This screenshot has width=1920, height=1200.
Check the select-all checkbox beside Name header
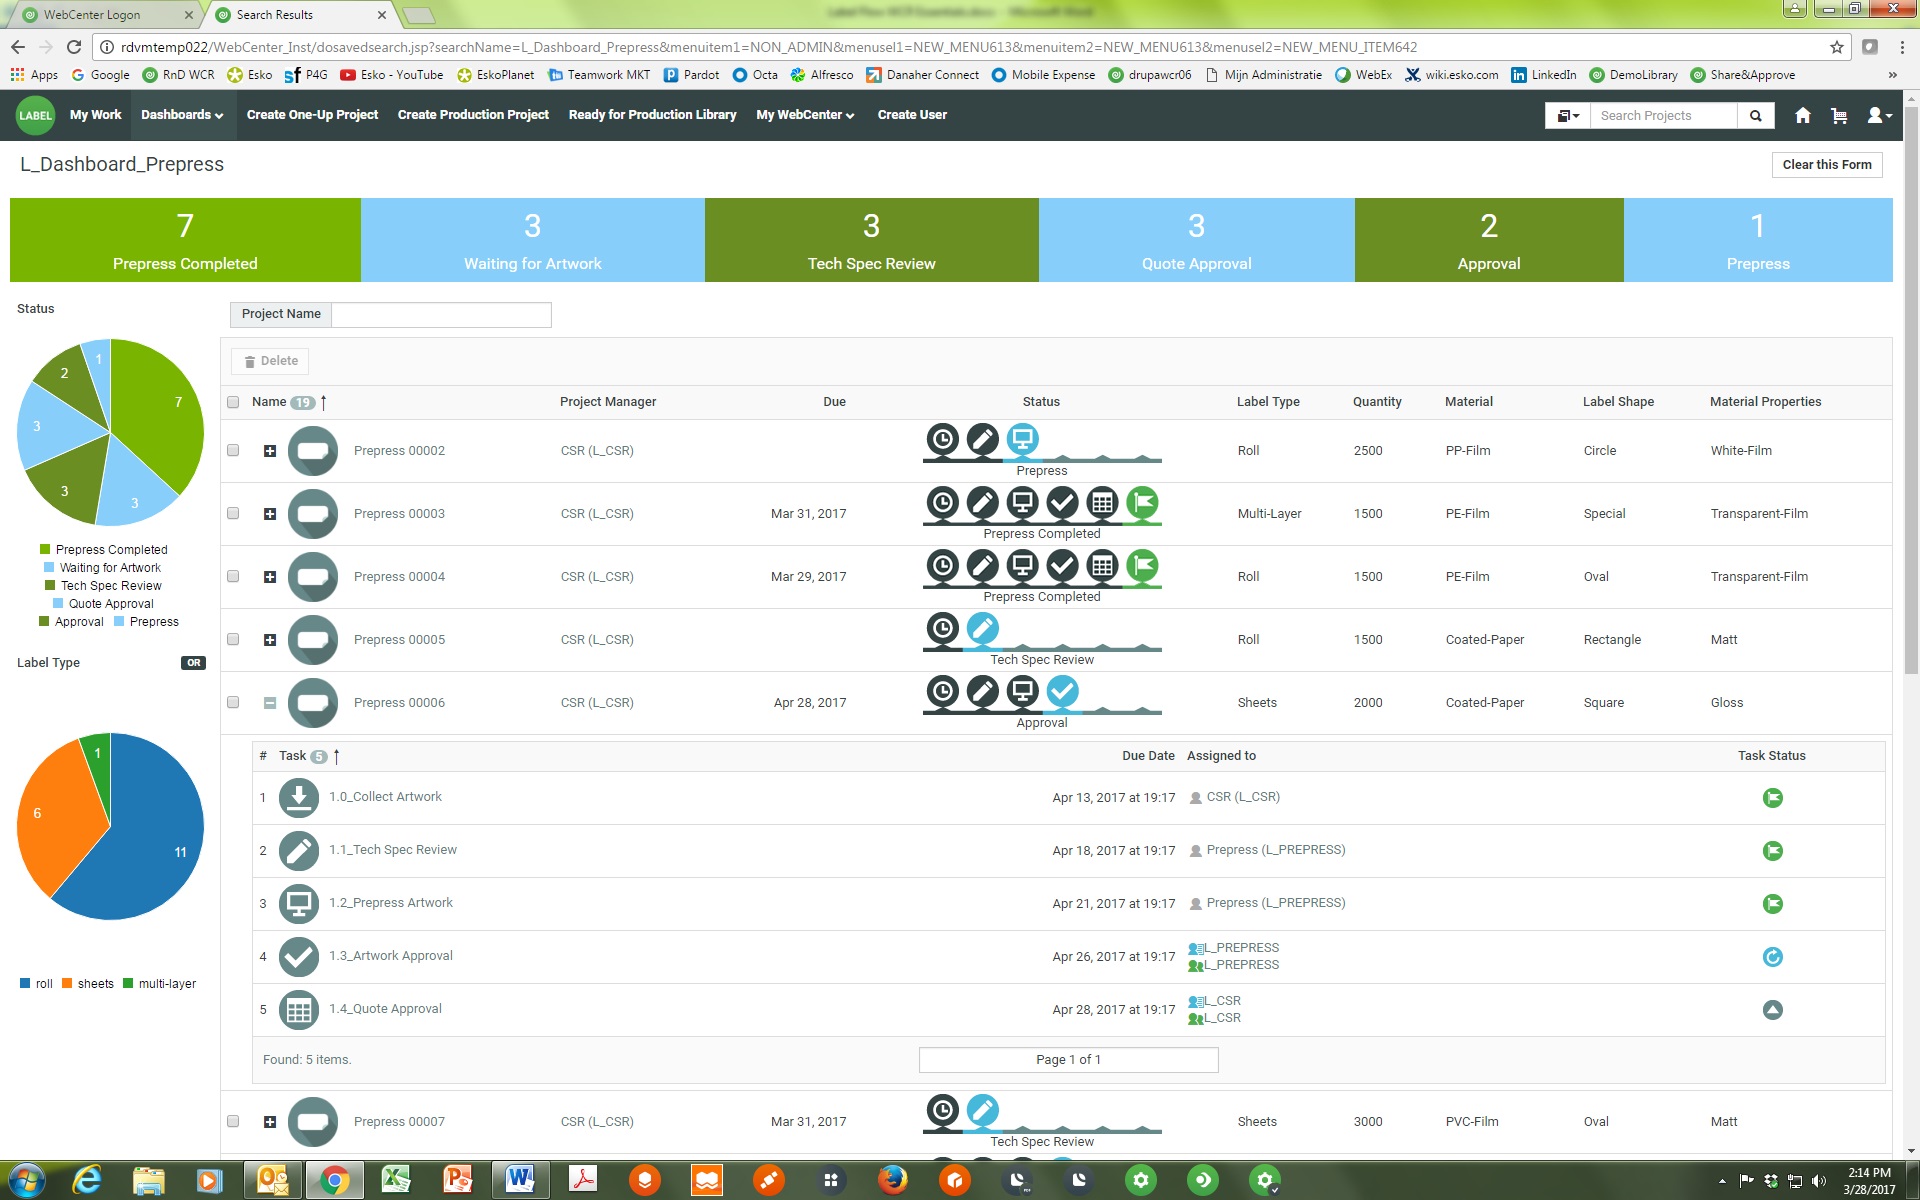coord(233,402)
